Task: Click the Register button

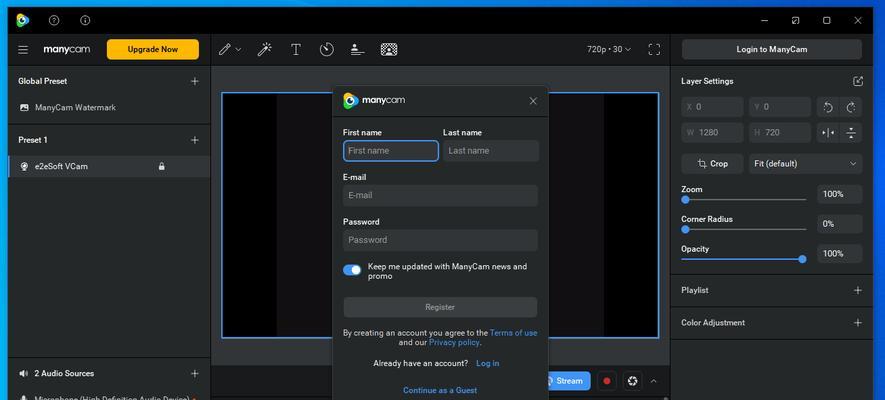Action: (x=440, y=307)
